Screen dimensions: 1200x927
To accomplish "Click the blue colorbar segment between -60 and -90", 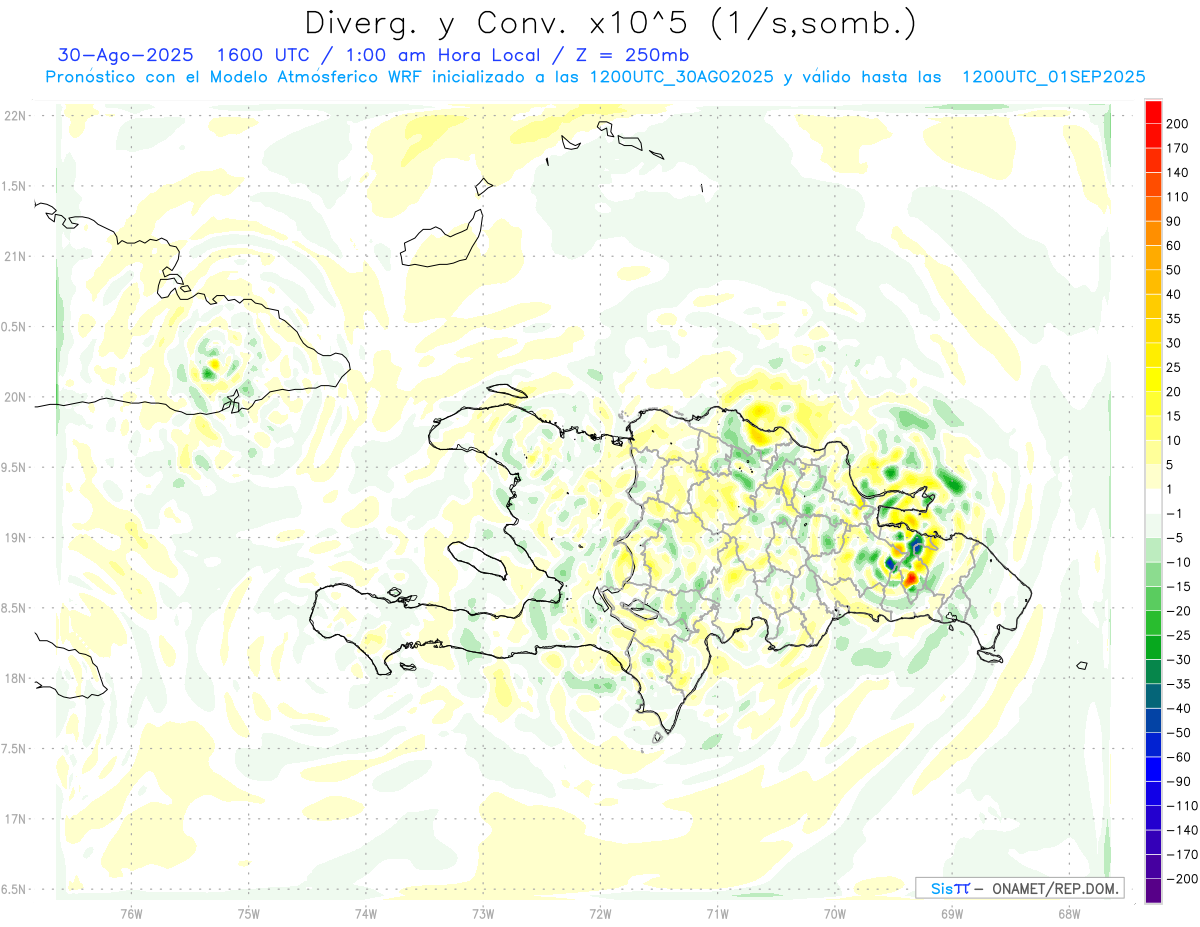I will tap(1153, 769).
